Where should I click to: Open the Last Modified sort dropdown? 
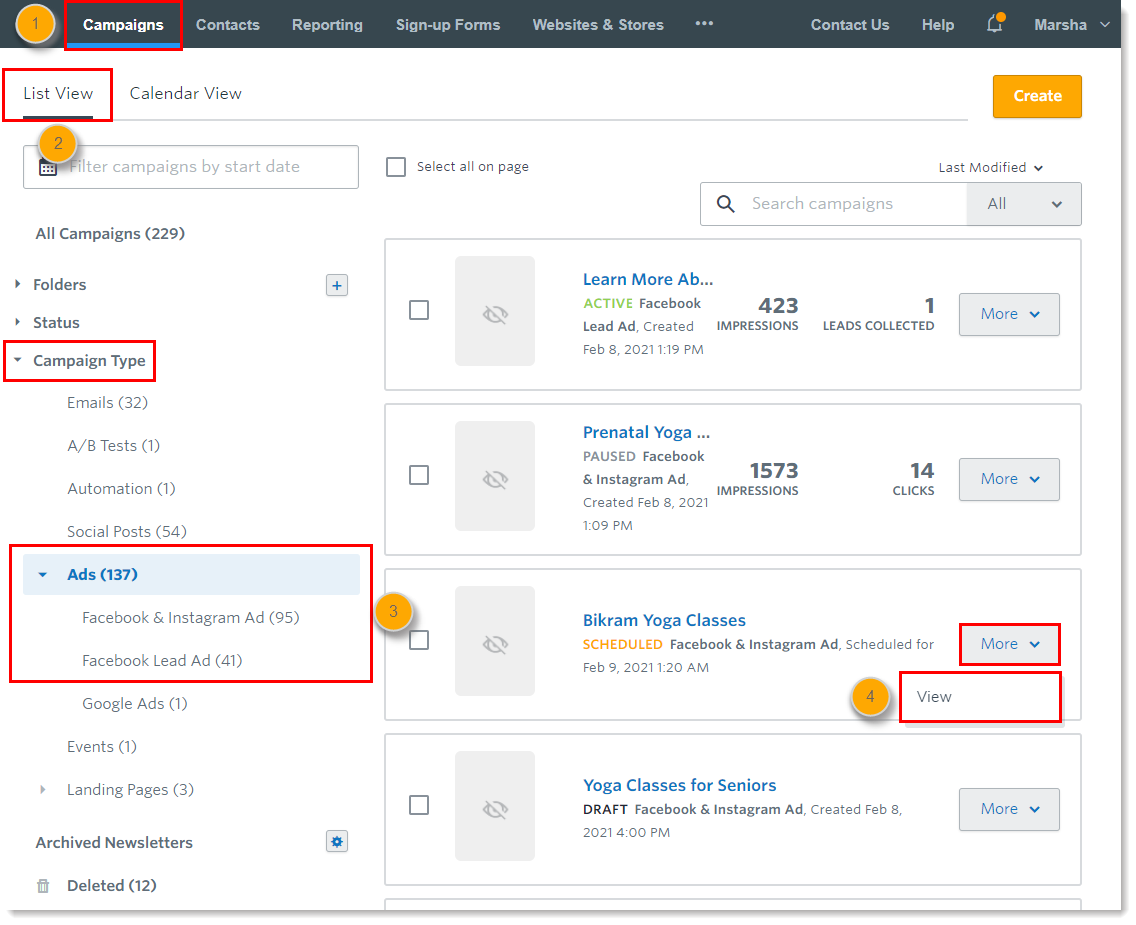click(x=990, y=167)
